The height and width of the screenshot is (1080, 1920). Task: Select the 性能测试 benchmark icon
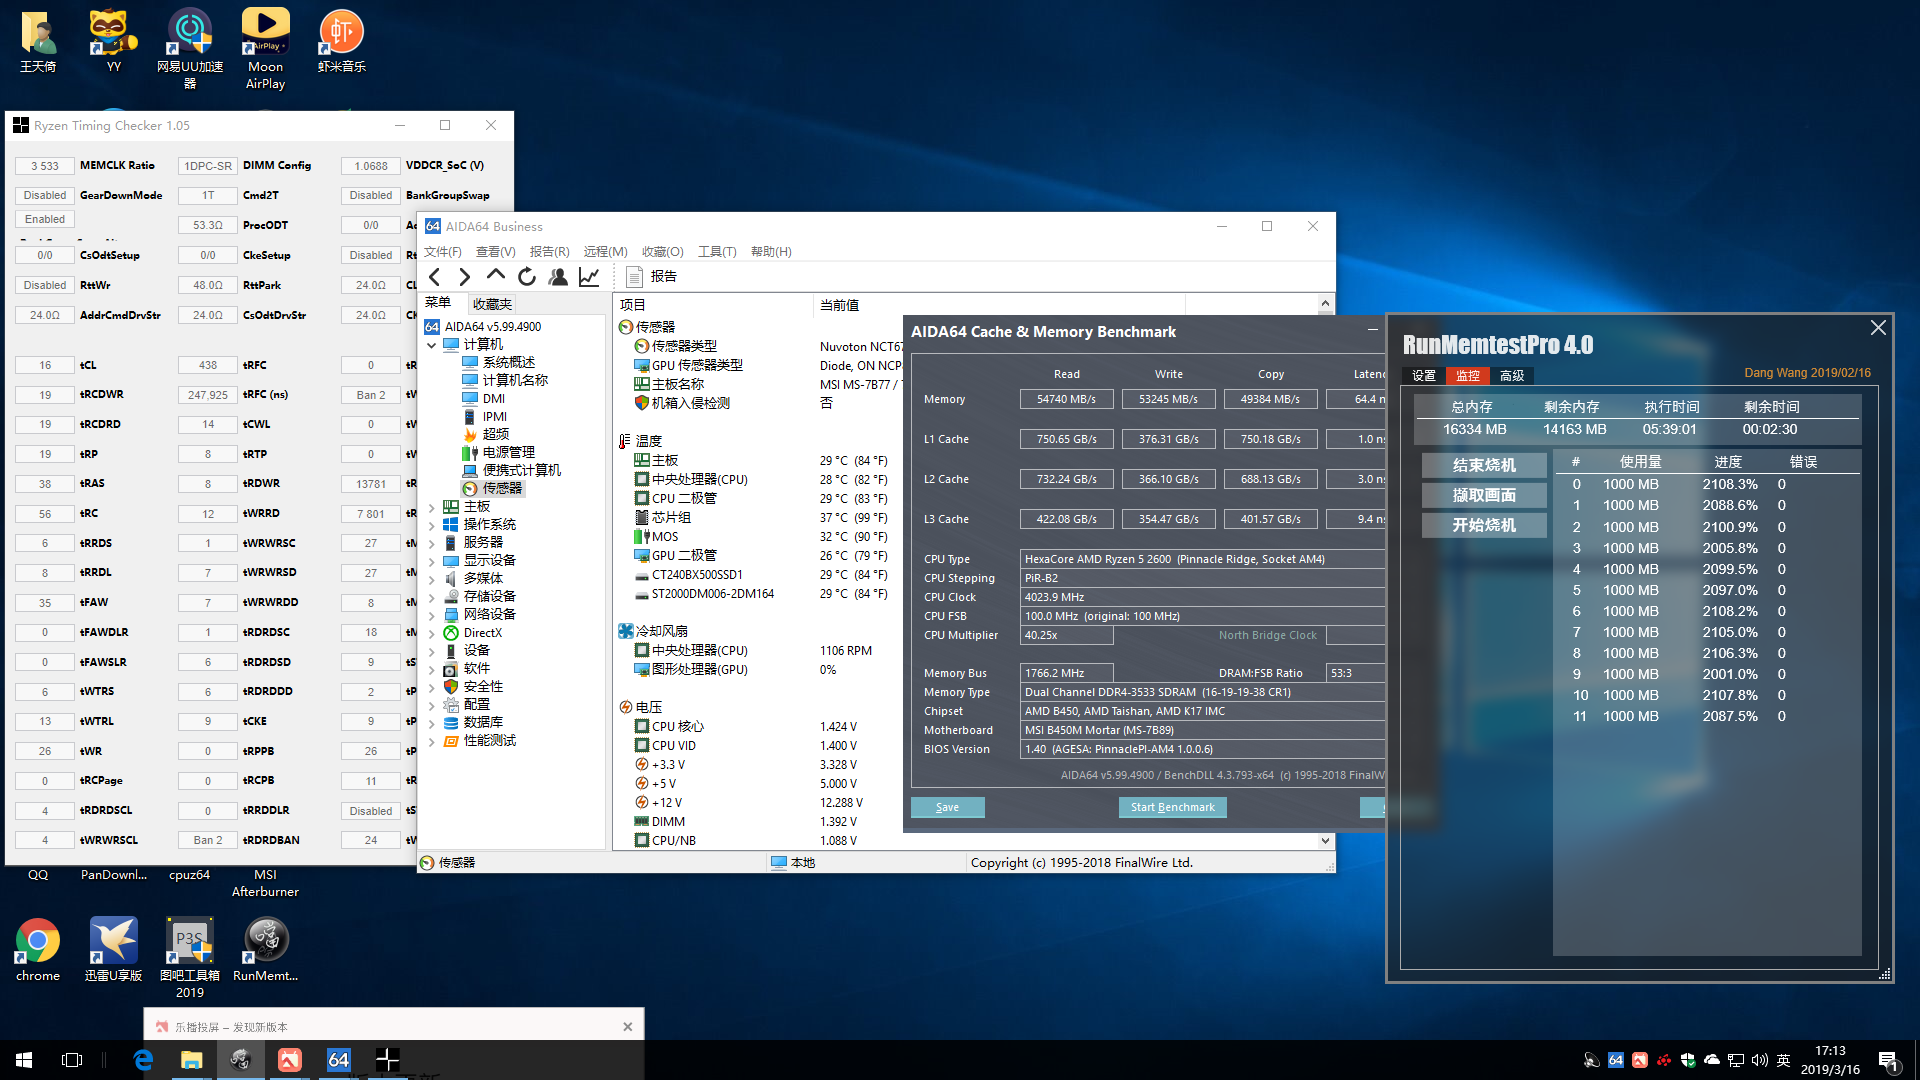(x=452, y=740)
